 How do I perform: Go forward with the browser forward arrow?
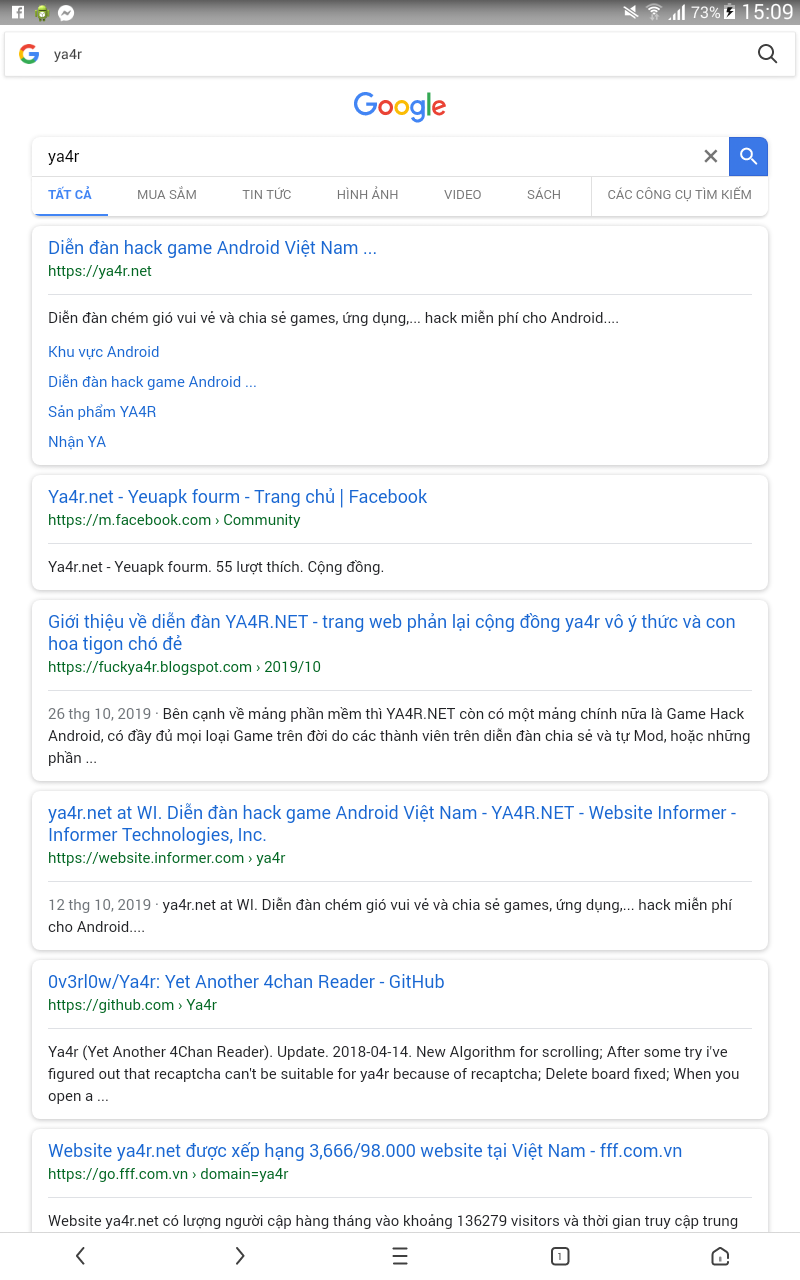240,1256
